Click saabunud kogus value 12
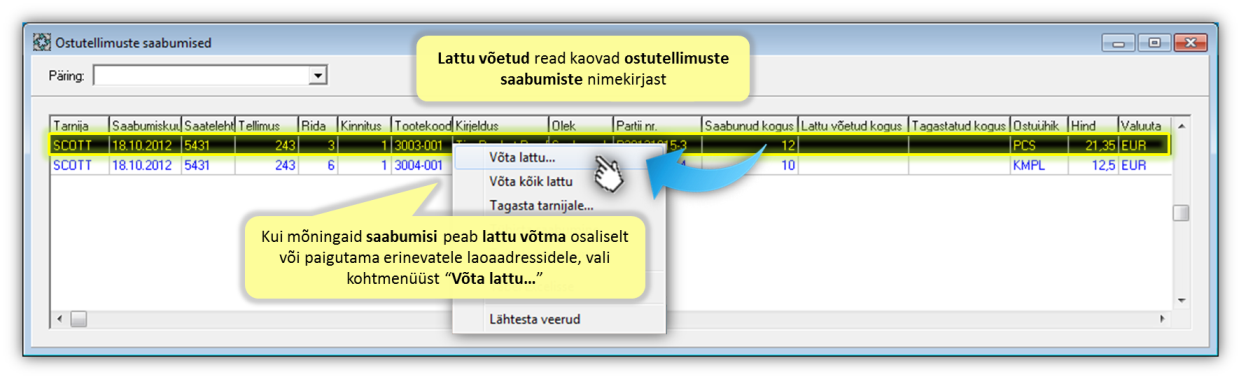Screen dimensions: 1241x379 tap(750, 145)
